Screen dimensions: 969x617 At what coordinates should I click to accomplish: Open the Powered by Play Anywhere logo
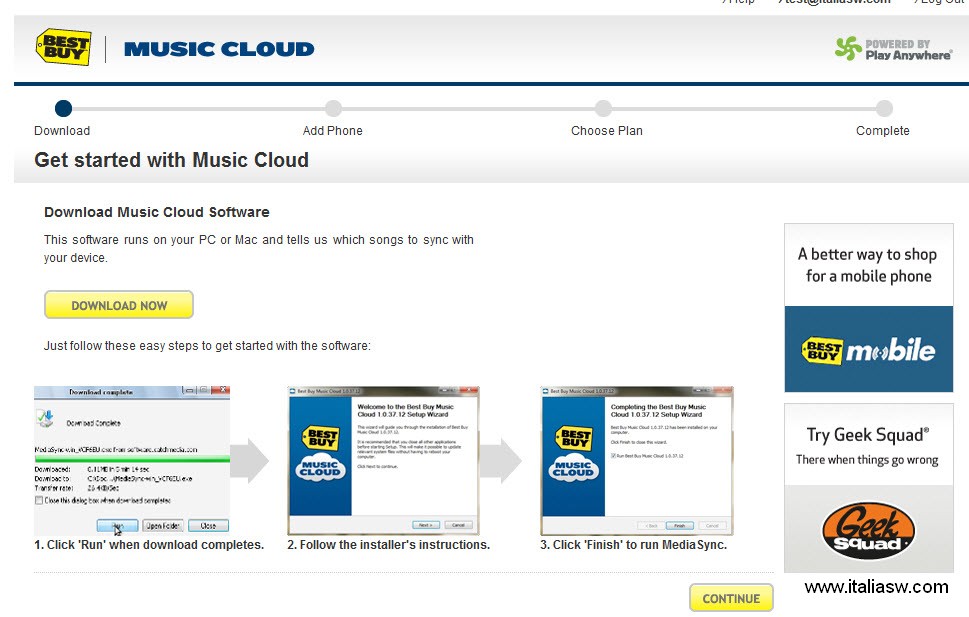coord(893,49)
